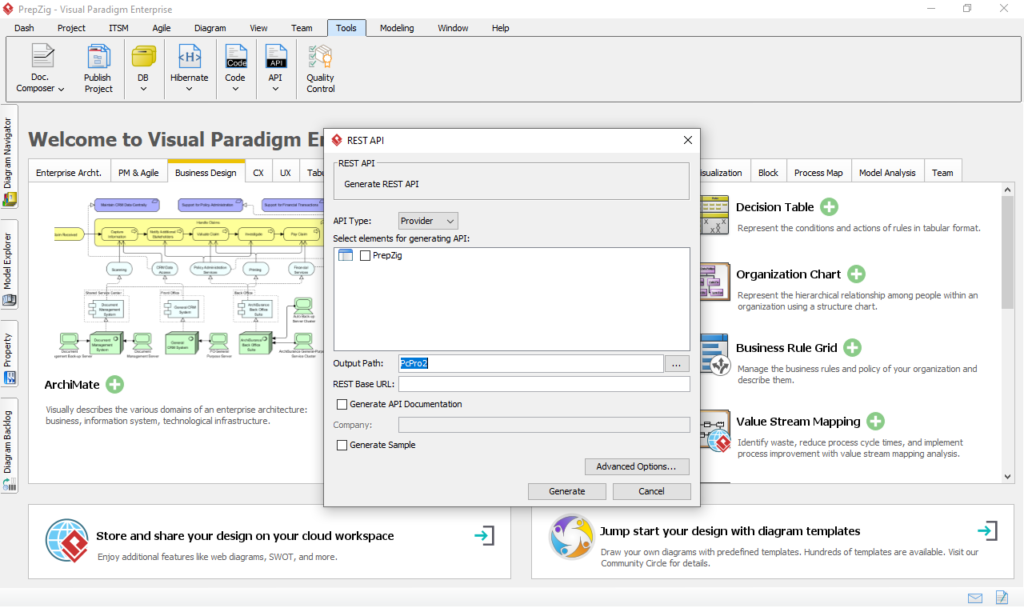Image resolution: width=1024 pixels, height=608 pixels.
Task: Open the Doc. Composer tool
Action: point(40,68)
